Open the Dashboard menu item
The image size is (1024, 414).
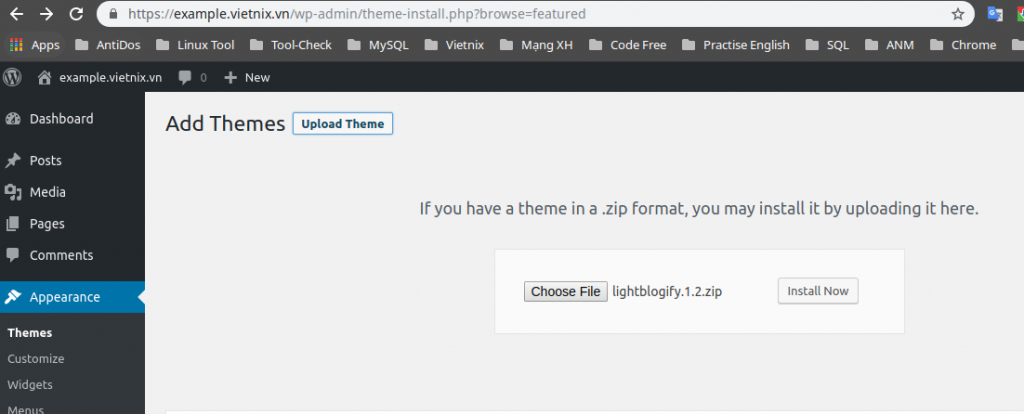(60, 119)
